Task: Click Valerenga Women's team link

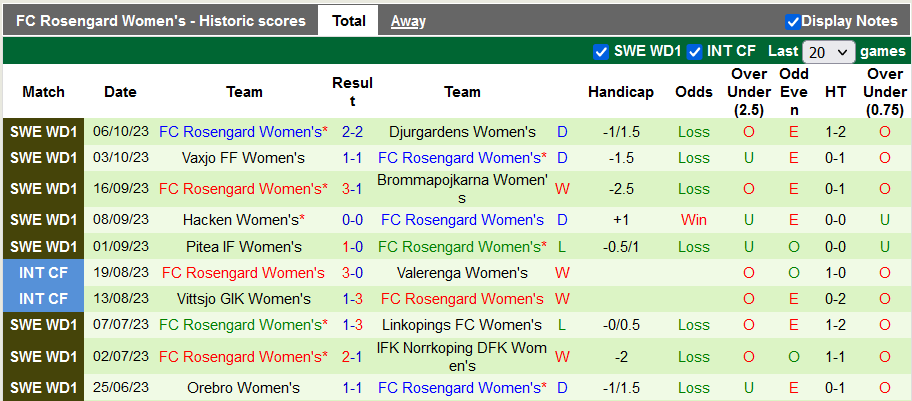Action: [462, 273]
